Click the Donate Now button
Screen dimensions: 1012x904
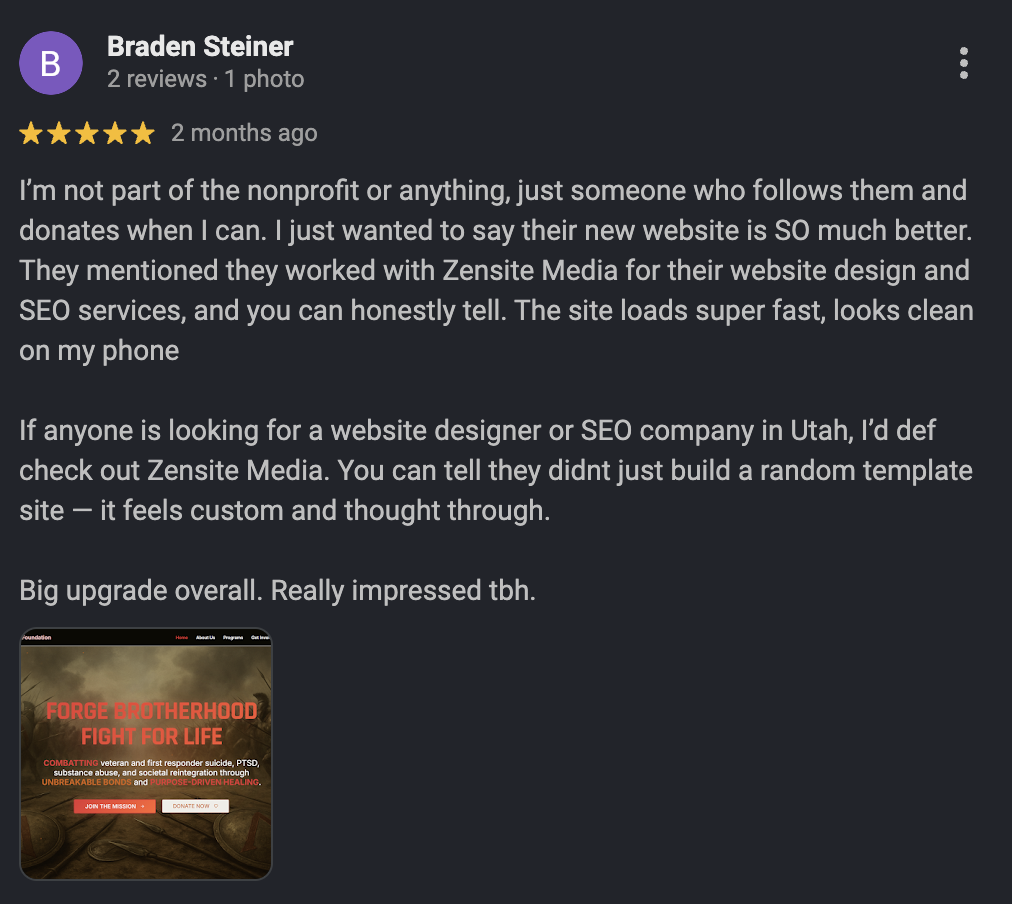(x=195, y=805)
